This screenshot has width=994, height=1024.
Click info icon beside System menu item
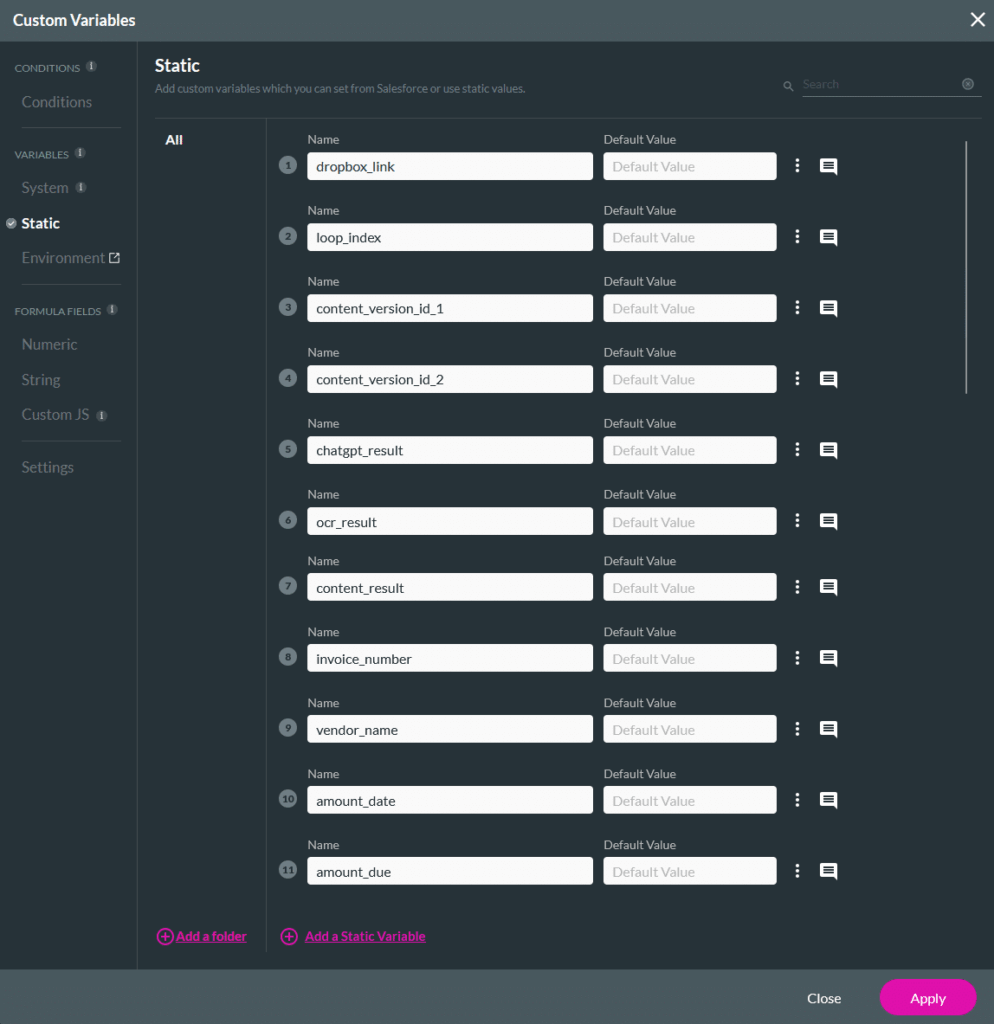pos(81,188)
